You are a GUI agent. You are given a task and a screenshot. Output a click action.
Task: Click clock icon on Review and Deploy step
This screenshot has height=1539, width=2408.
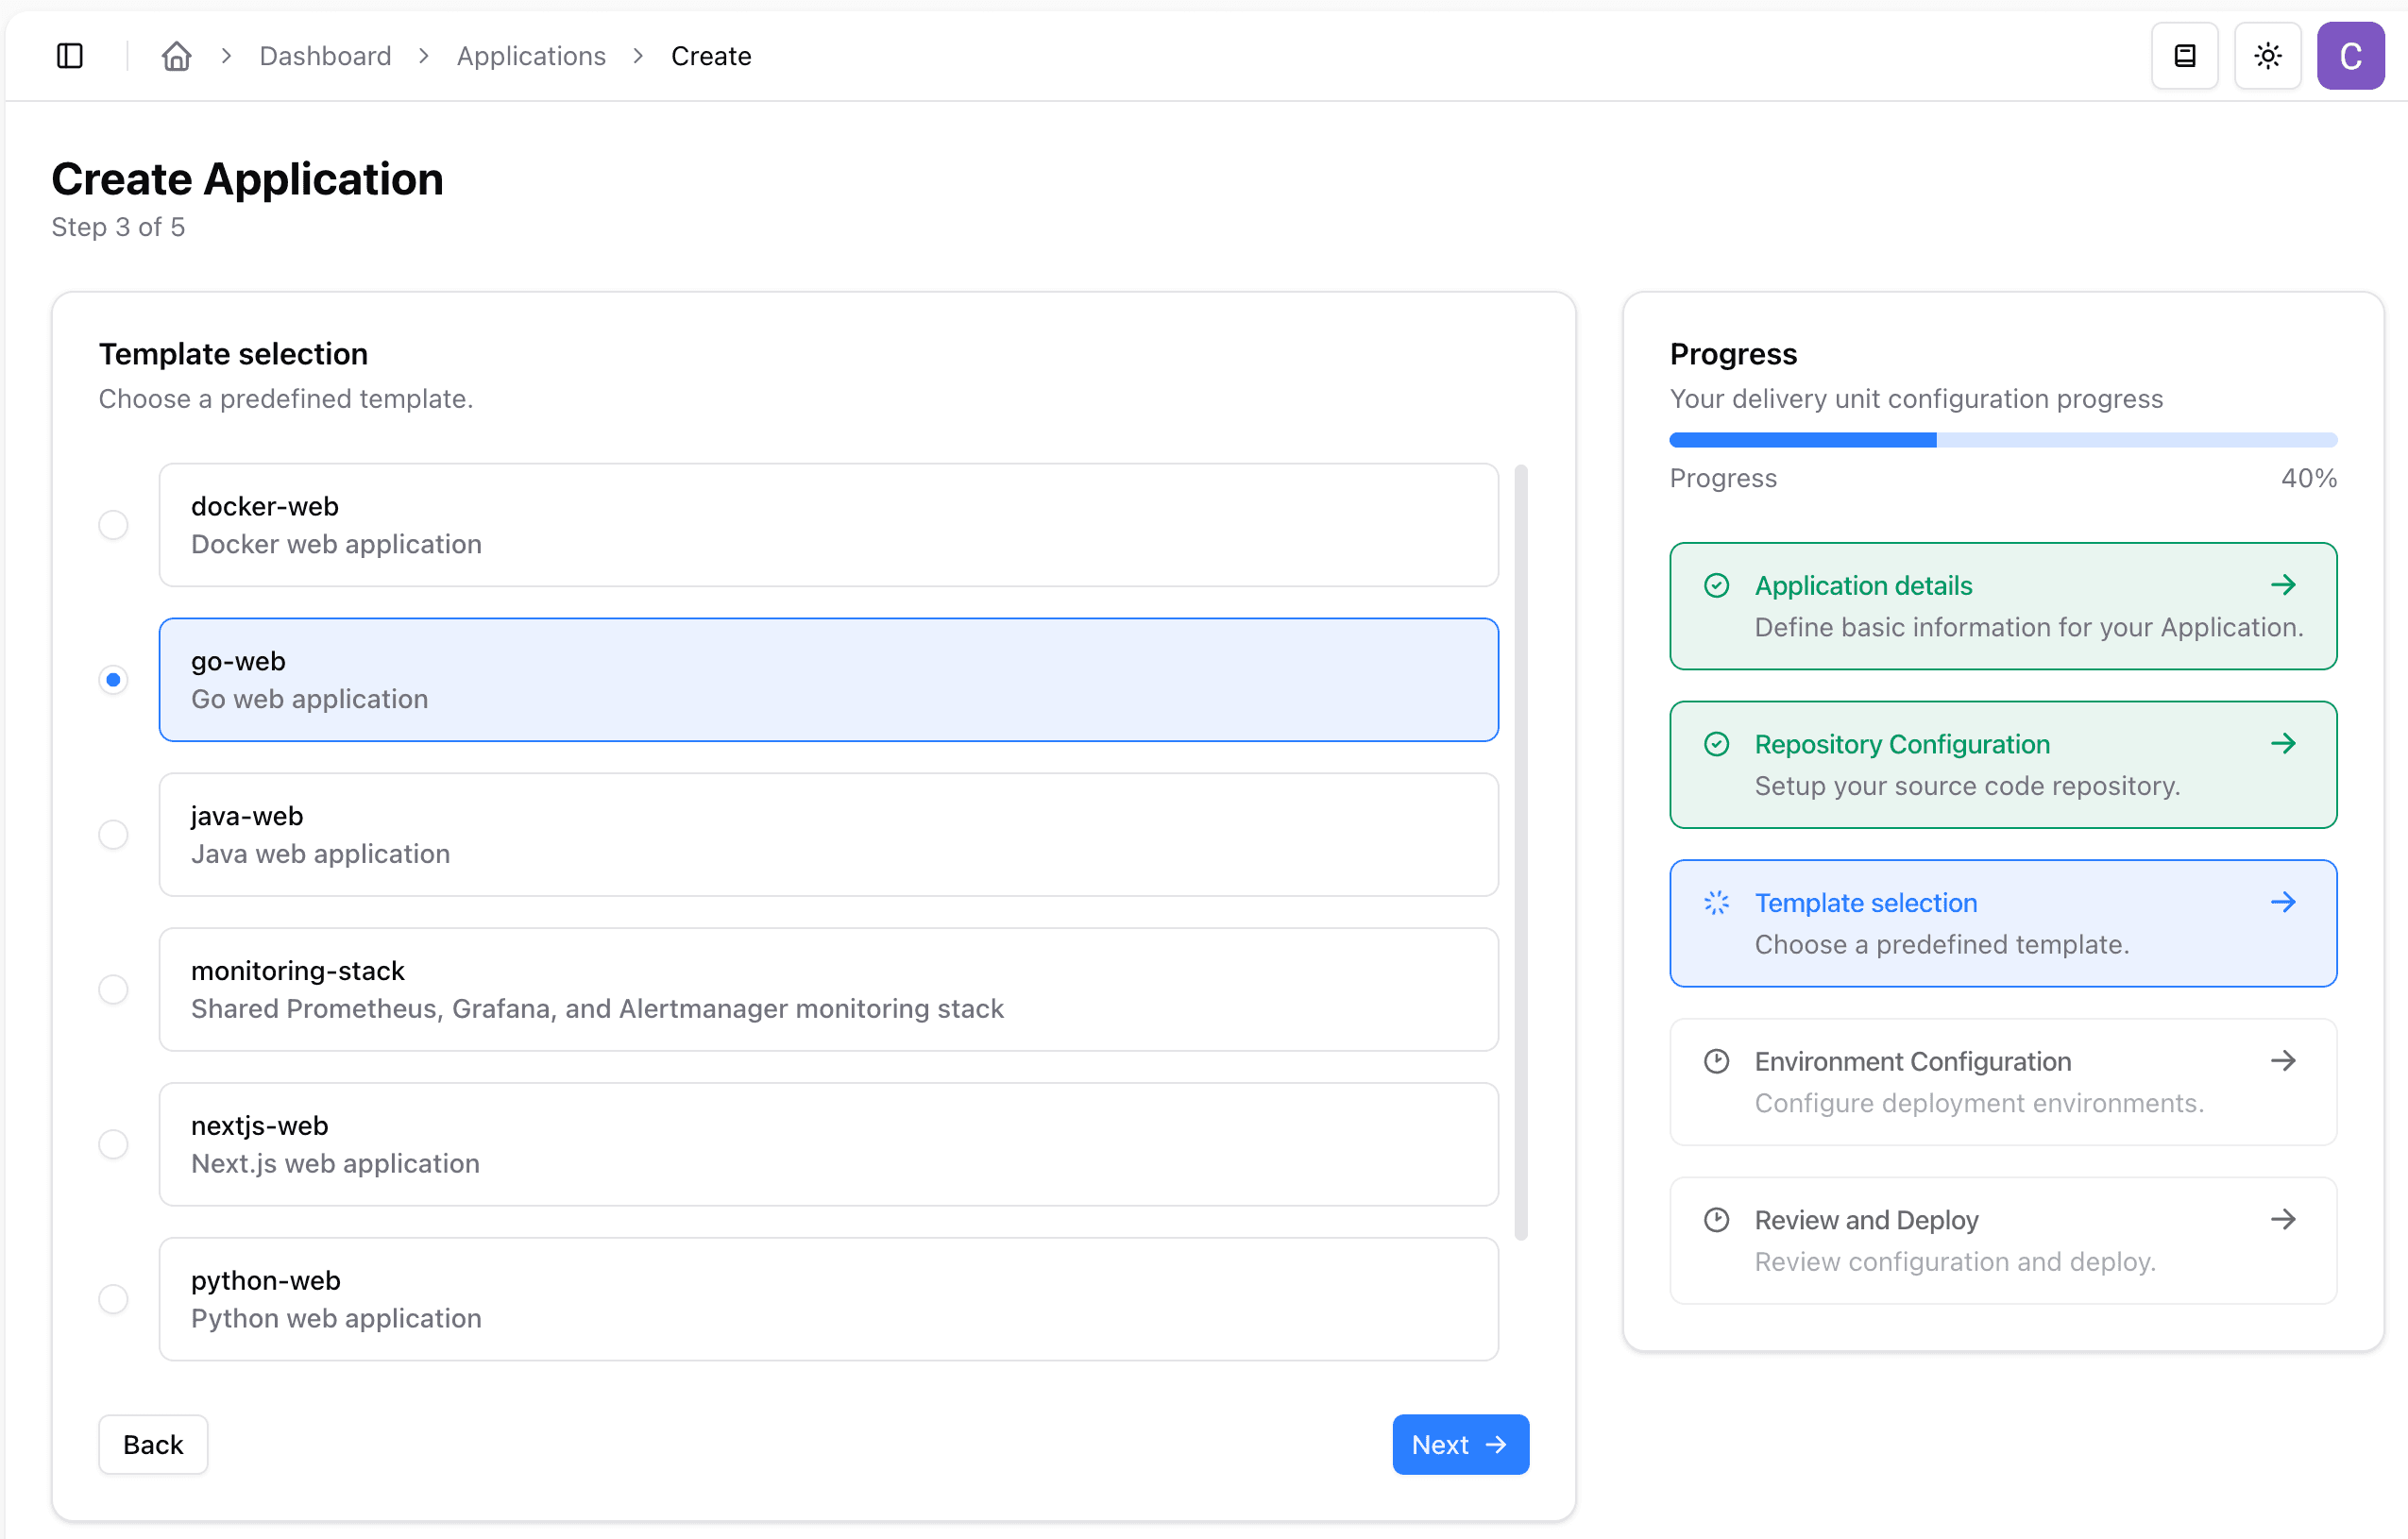pyautogui.click(x=1716, y=1220)
